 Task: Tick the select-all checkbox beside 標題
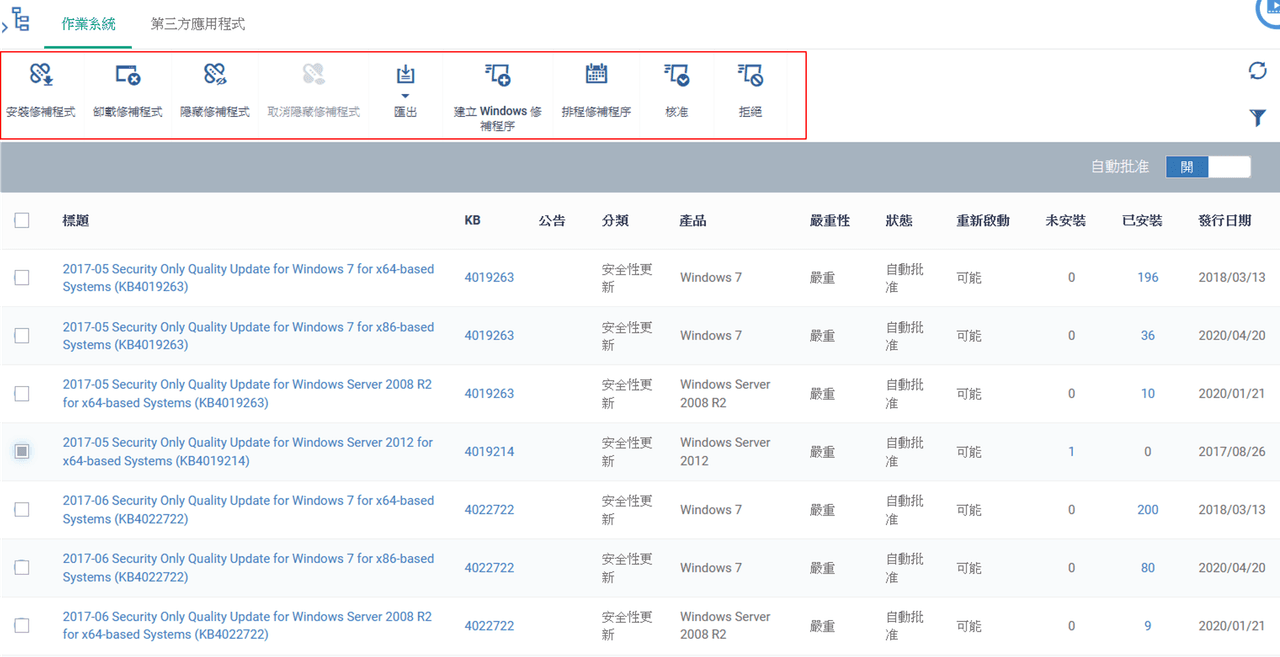[x=22, y=220]
